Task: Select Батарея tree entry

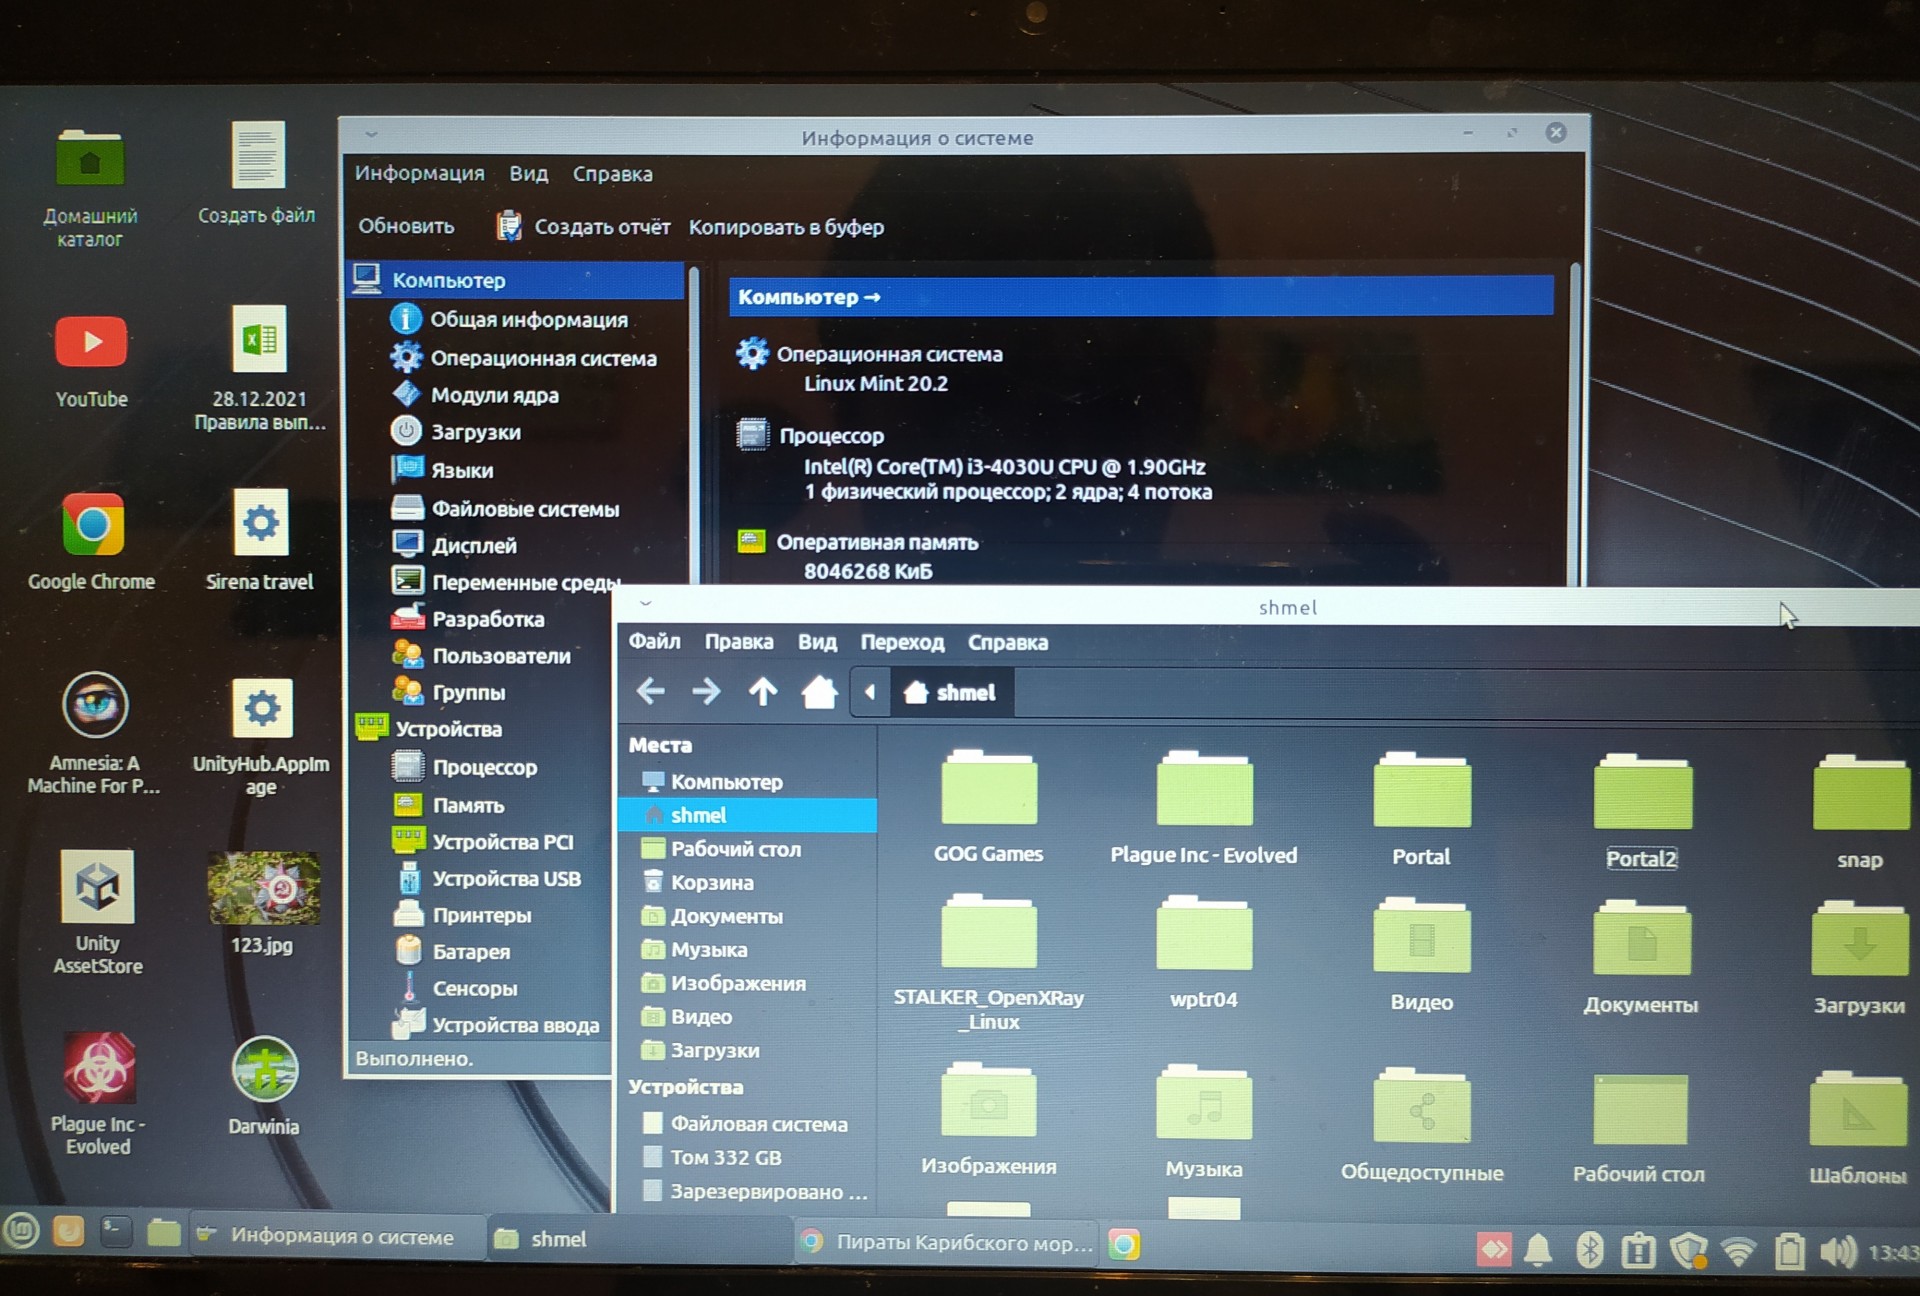Action: point(453,952)
